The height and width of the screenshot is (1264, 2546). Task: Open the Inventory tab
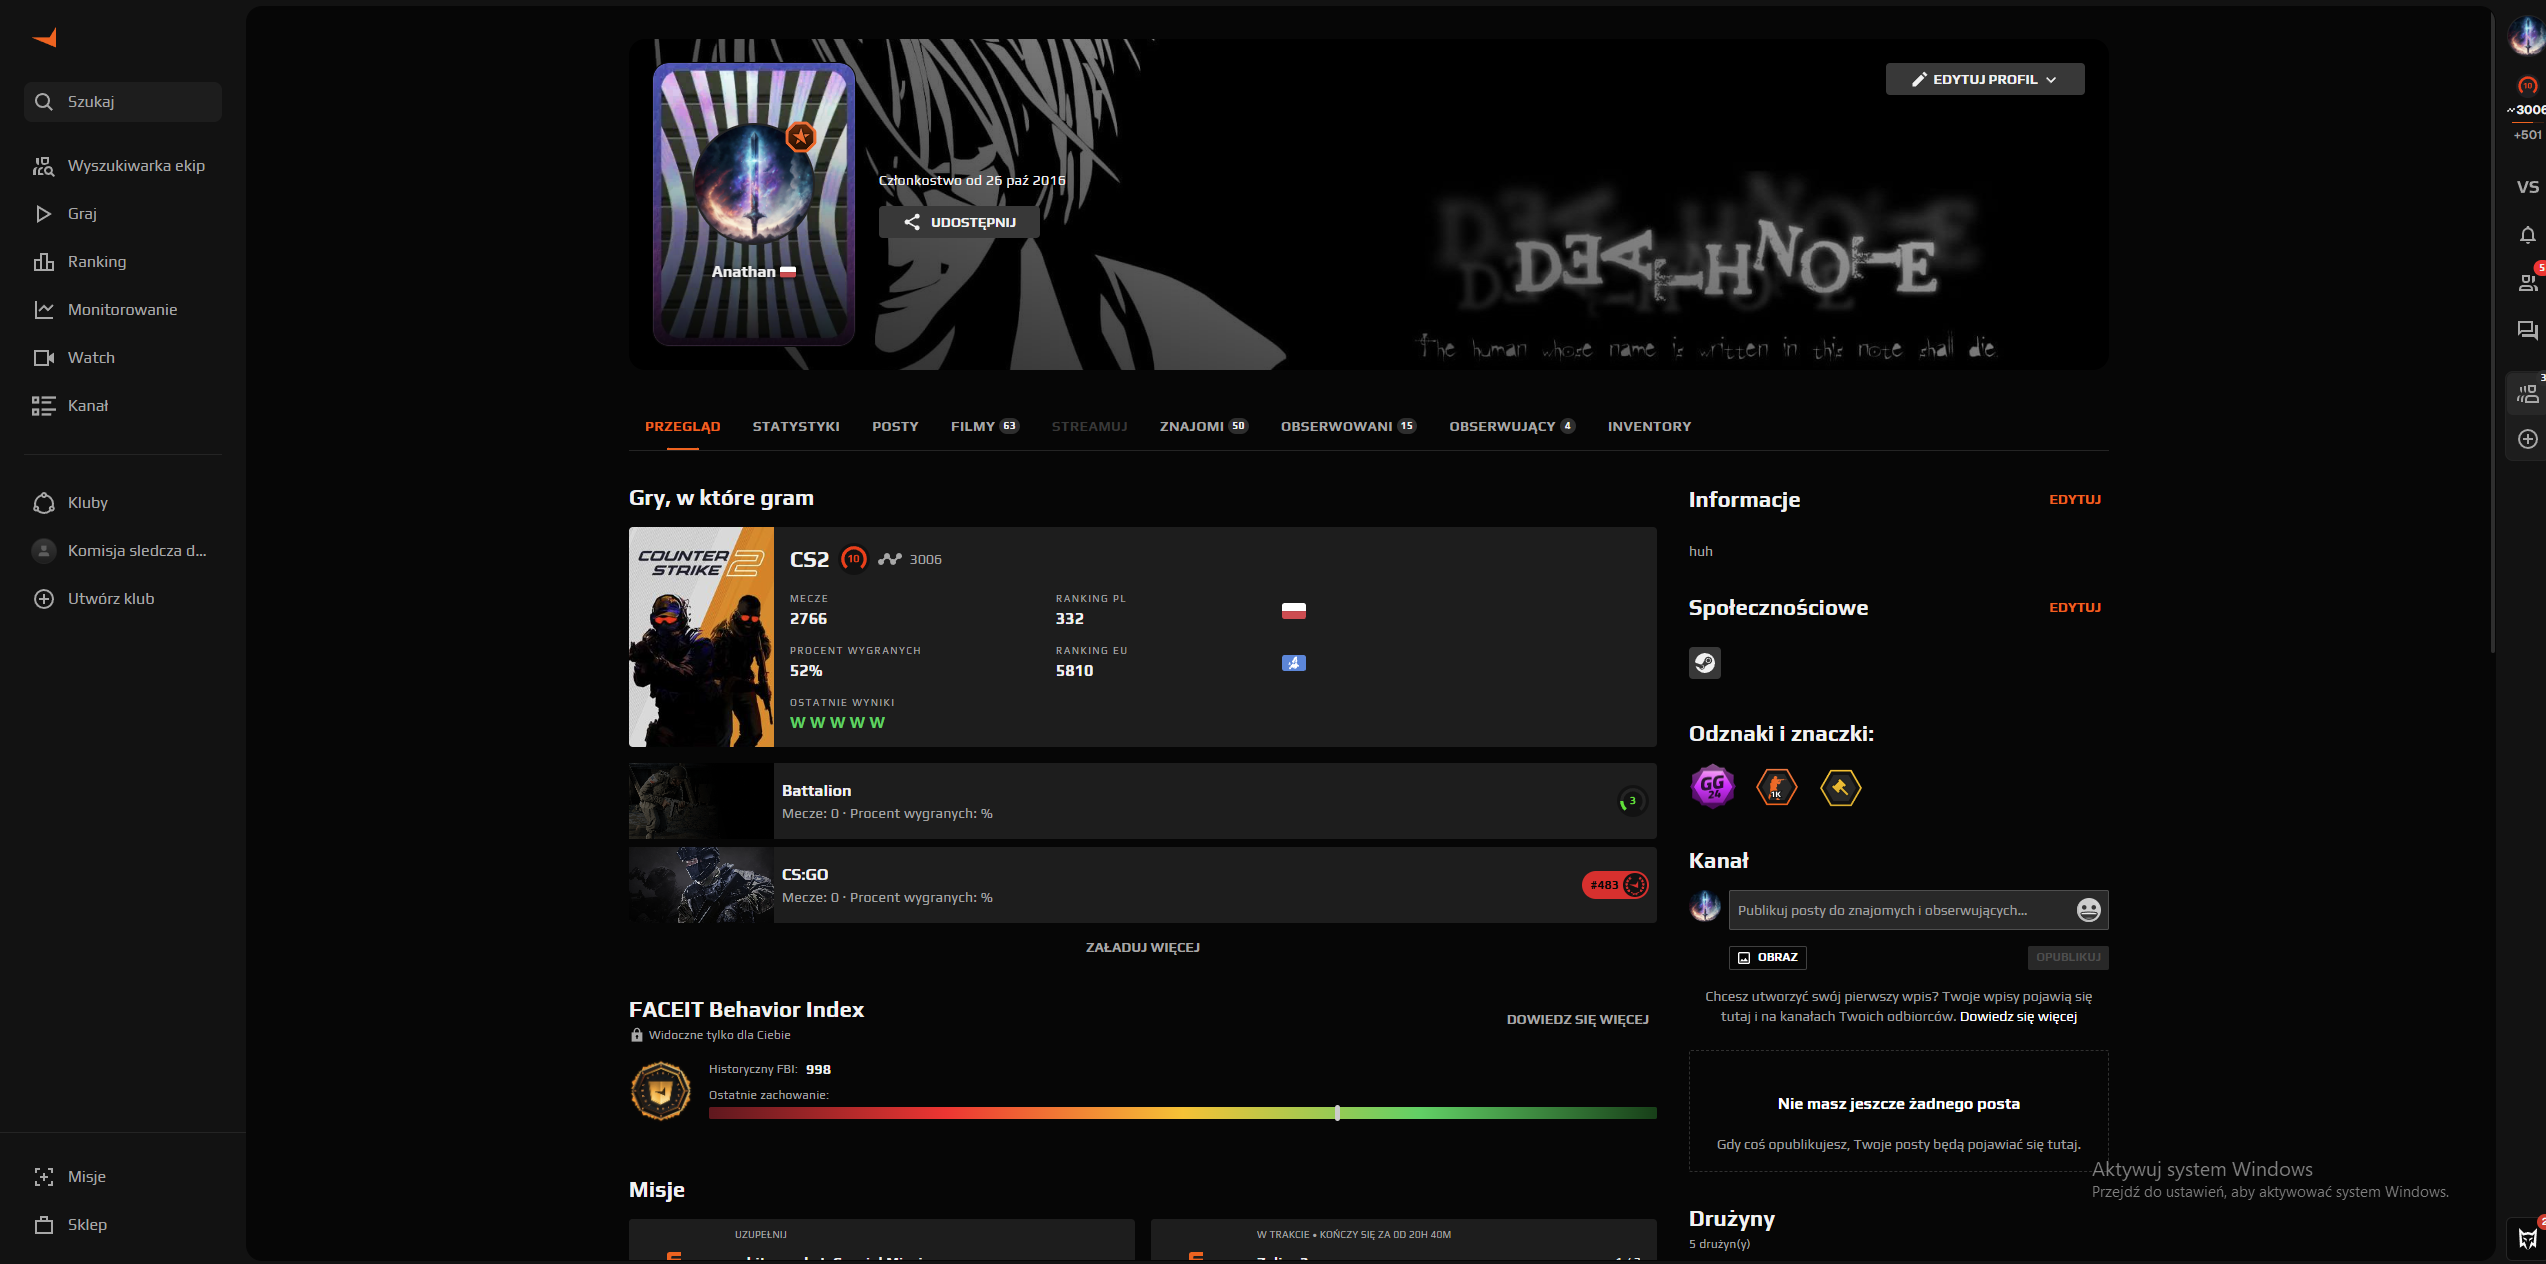pyautogui.click(x=1649, y=427)
